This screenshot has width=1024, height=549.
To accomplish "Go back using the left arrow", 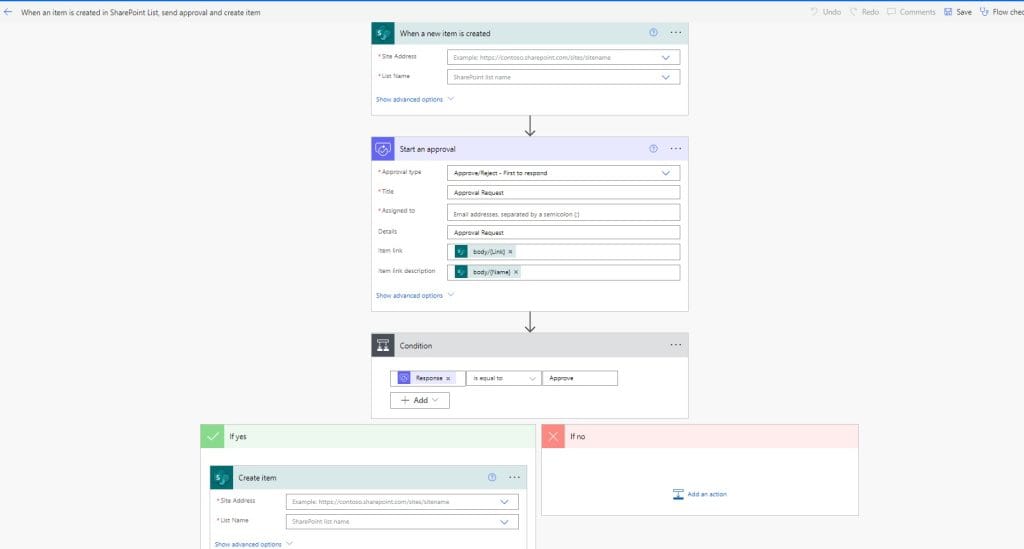I will (x=8, y=12).
